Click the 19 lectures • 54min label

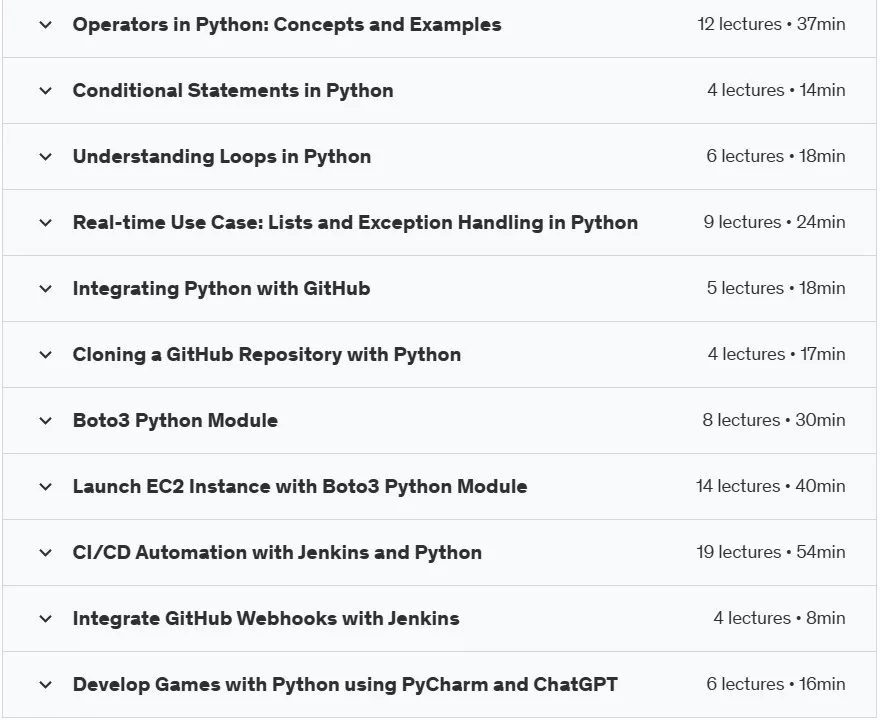coord(771,552)
